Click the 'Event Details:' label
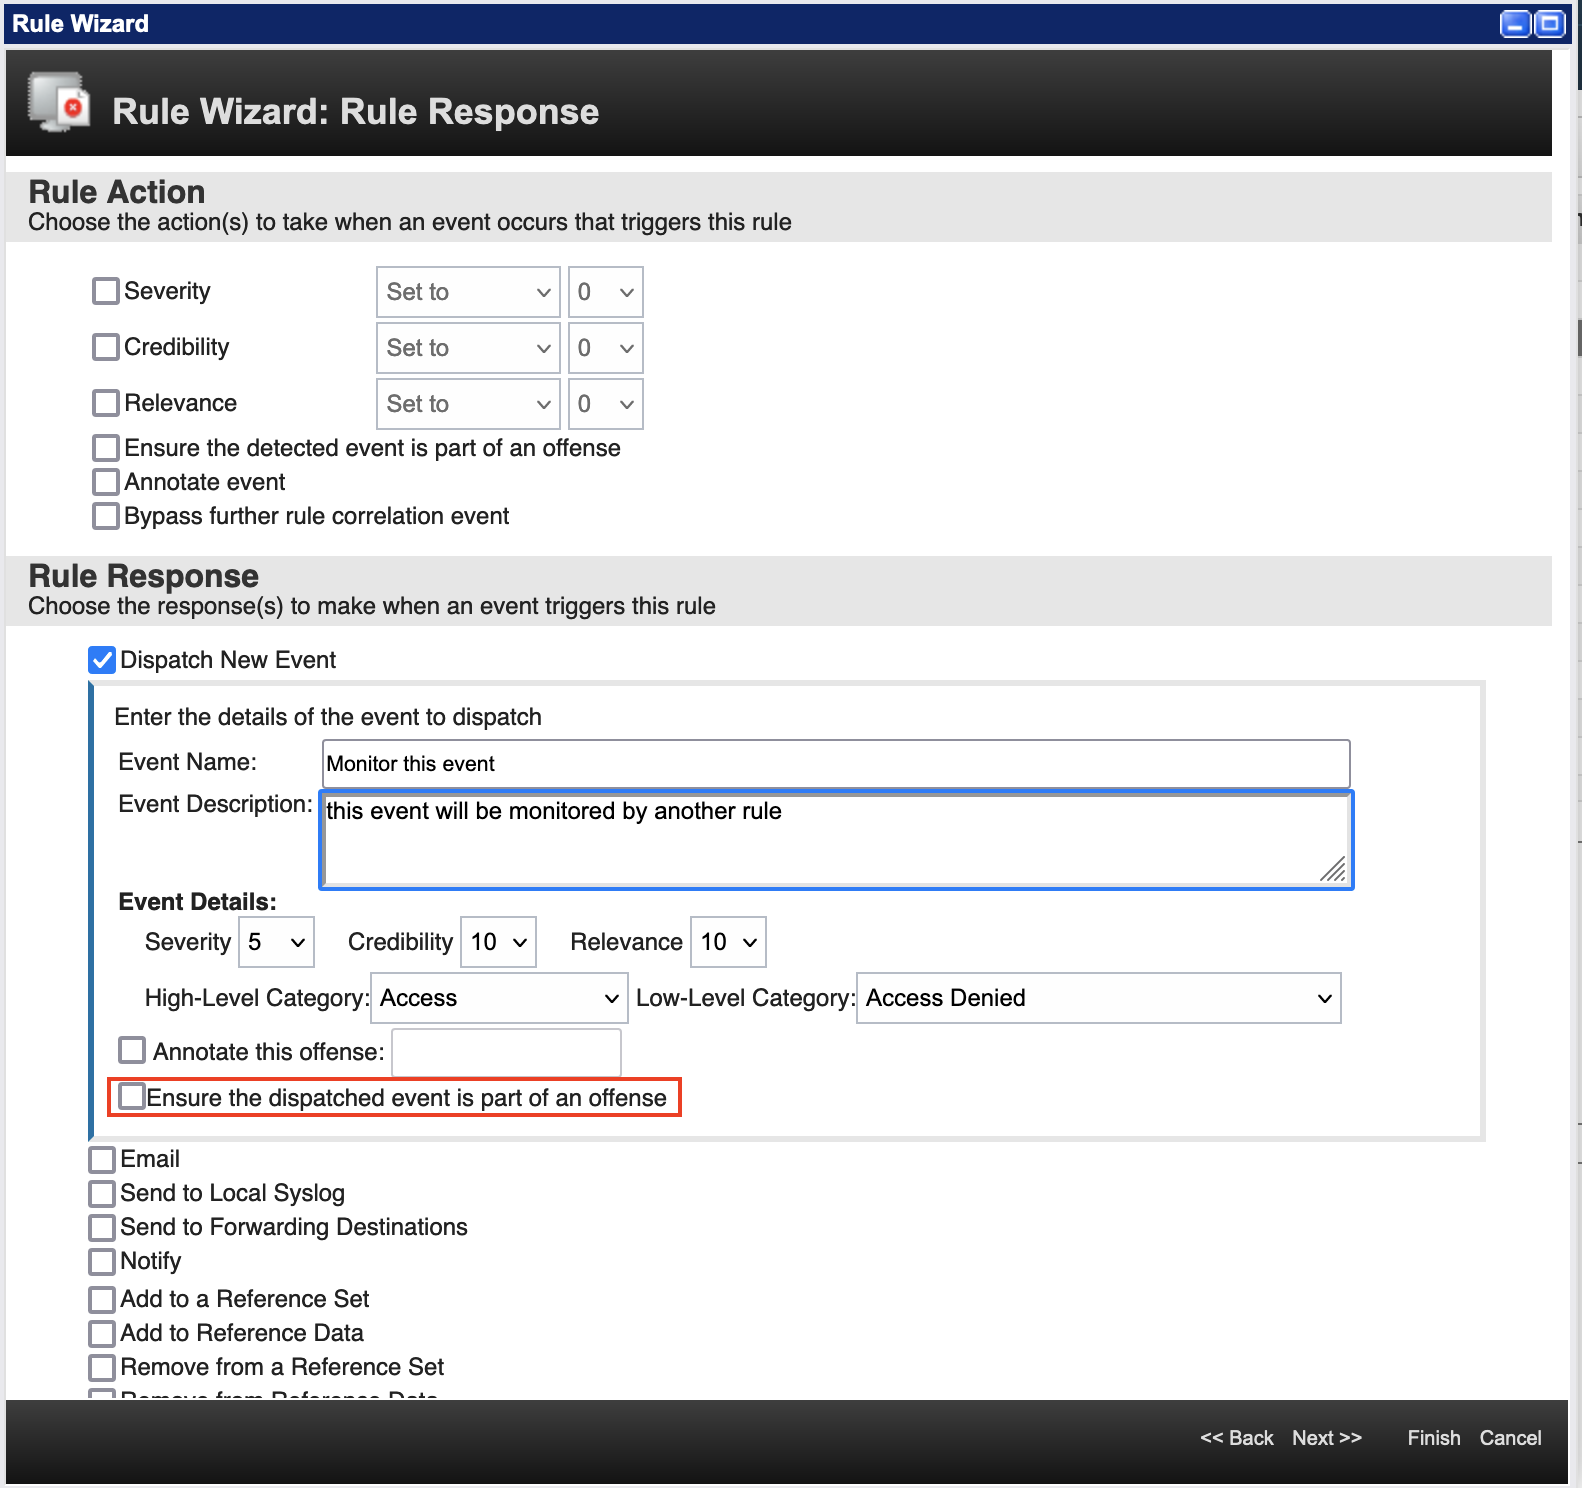Image resolution: width=1582 pixels, height=1488 pixels. (197, 902)
